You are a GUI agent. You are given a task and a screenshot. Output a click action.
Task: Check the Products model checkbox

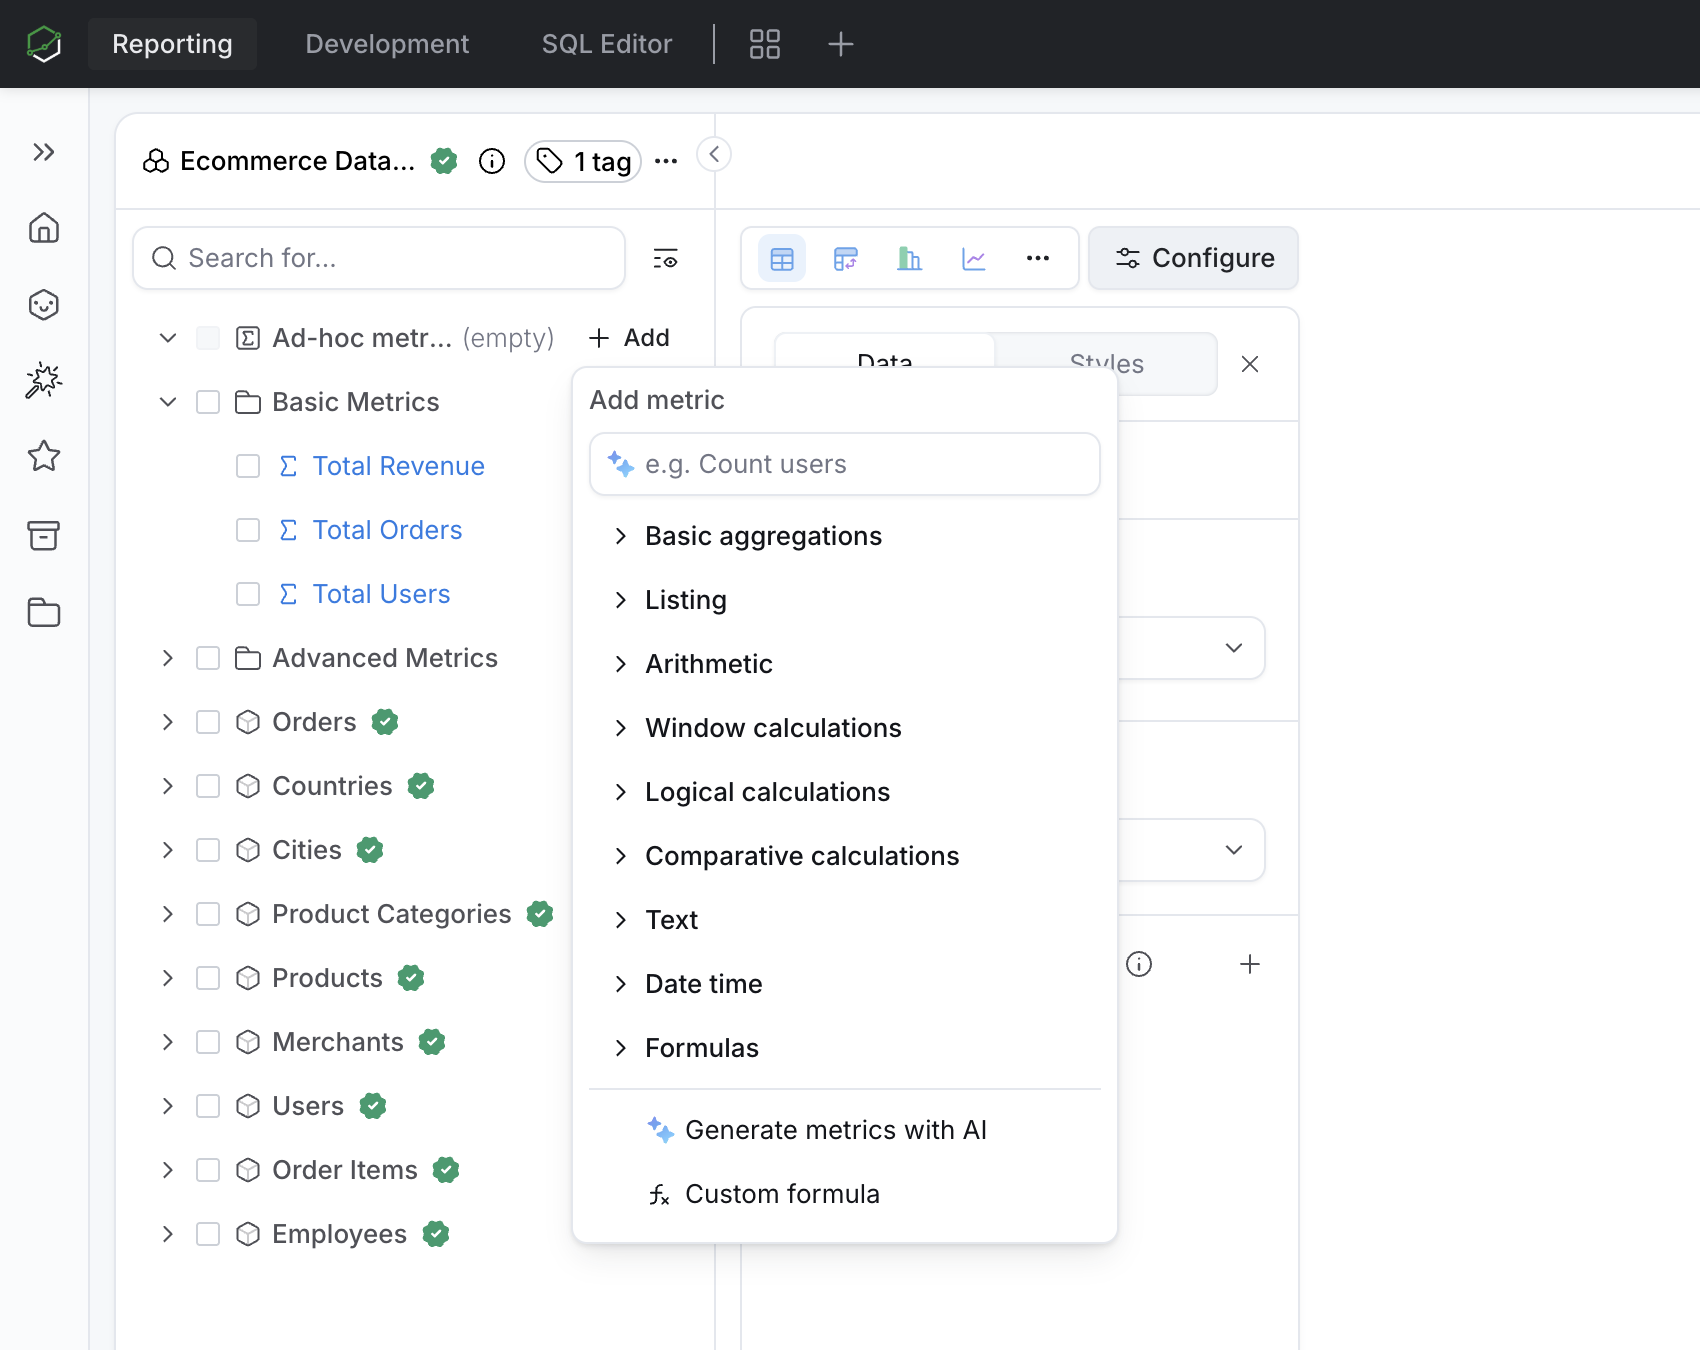click(x=208, y=978)
